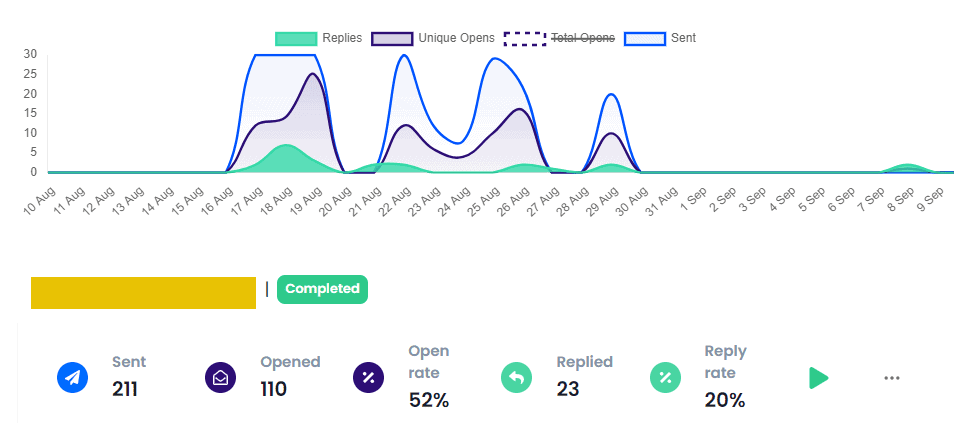Click the Reply rate stat label
The image size is (955, 423).
[725, 362]
